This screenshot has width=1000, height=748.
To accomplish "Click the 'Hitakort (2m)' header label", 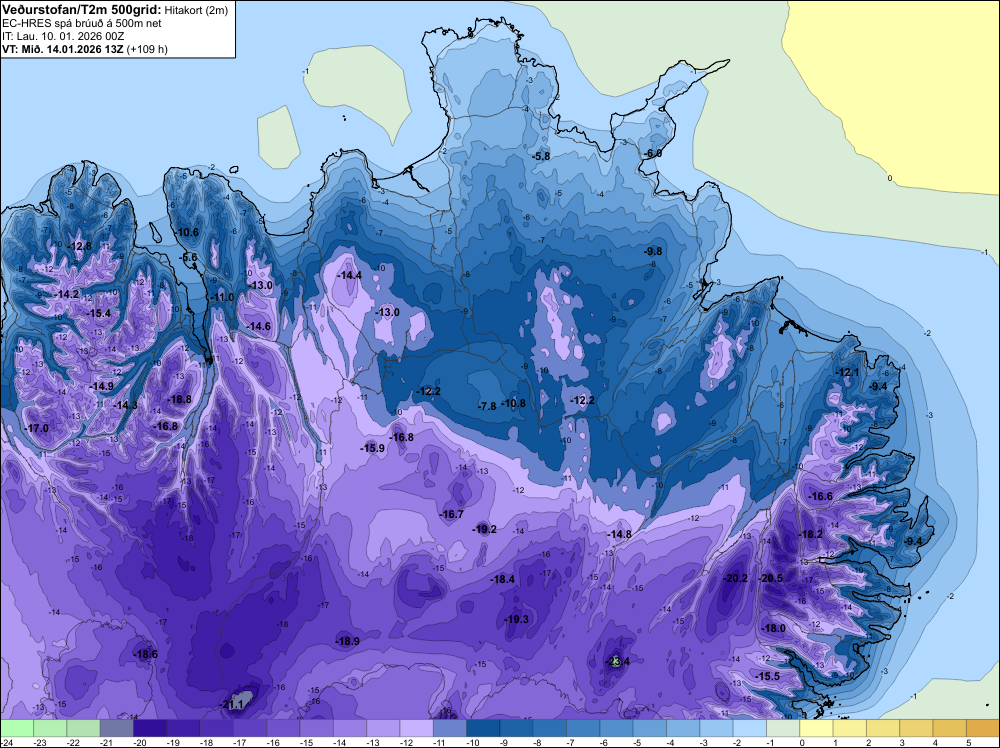I will click(x=196, y=10).
